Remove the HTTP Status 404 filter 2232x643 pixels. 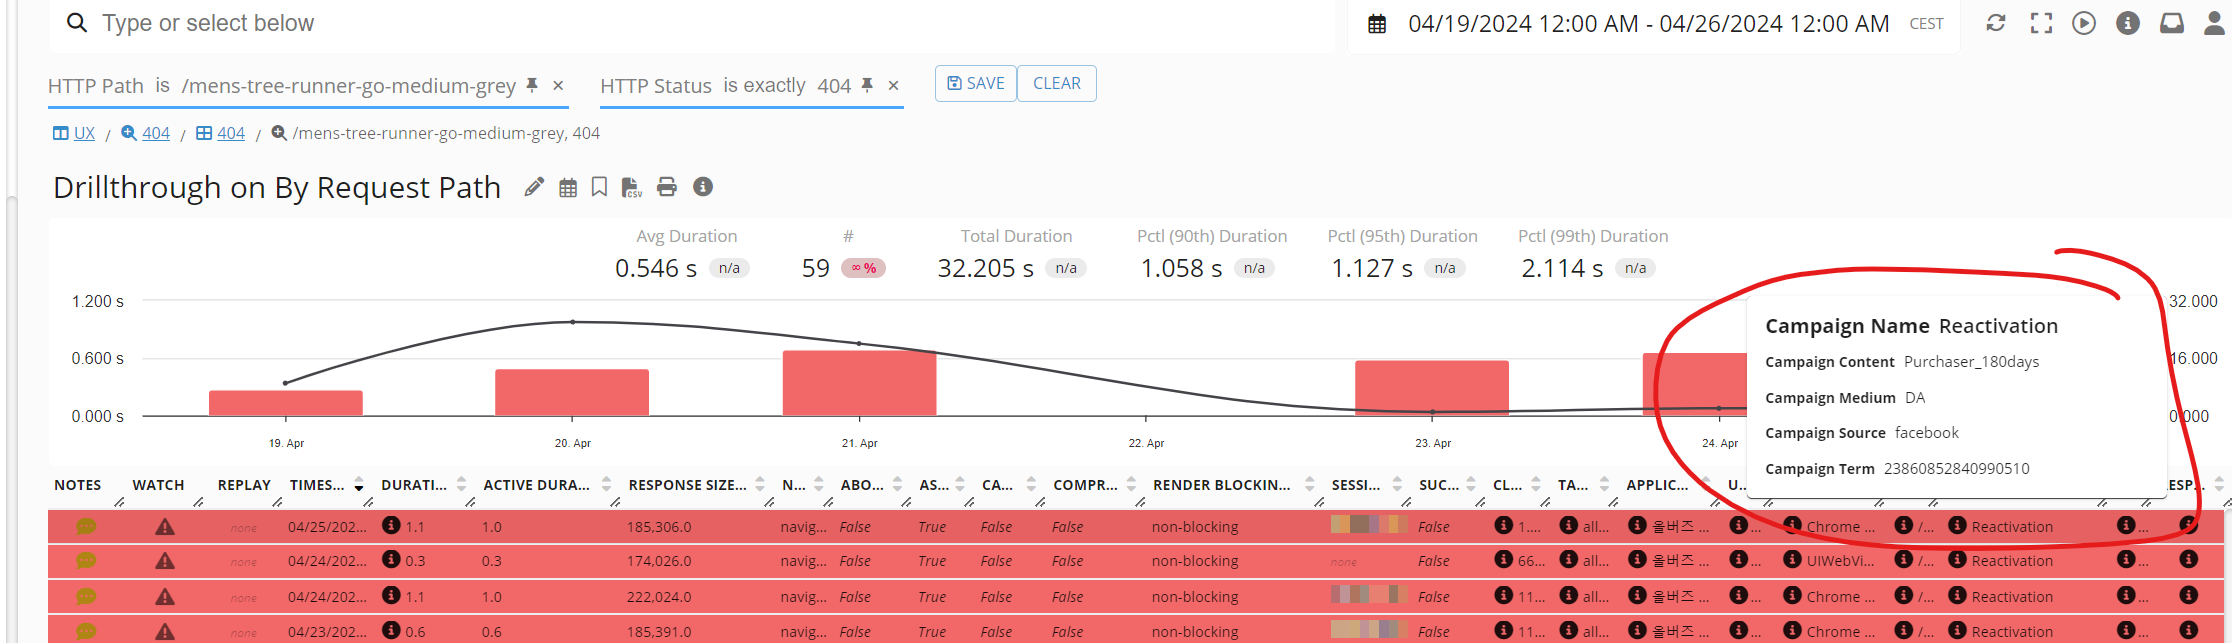click(894, 86)
